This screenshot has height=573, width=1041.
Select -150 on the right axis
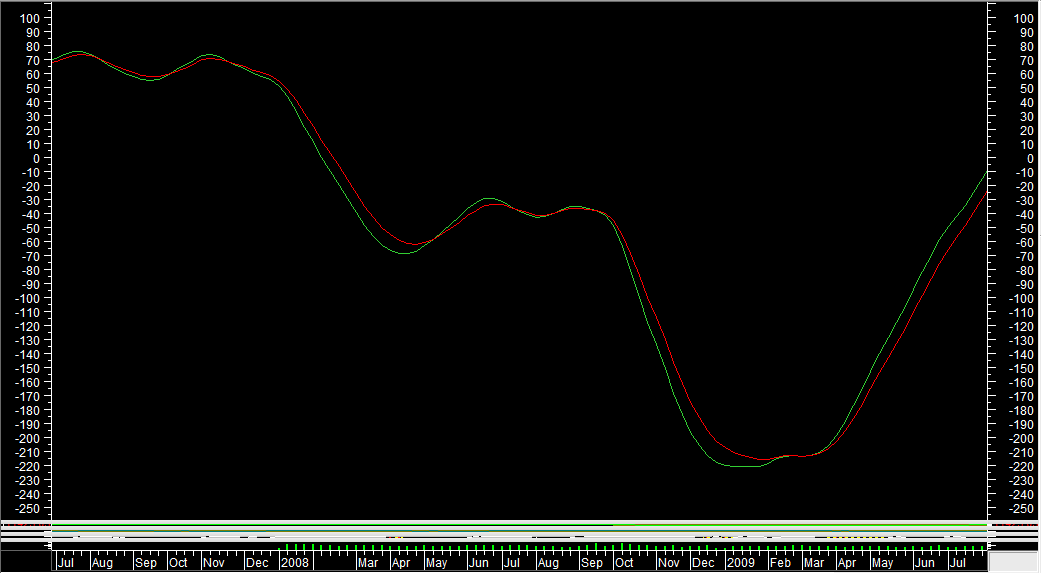point(1021,368)
